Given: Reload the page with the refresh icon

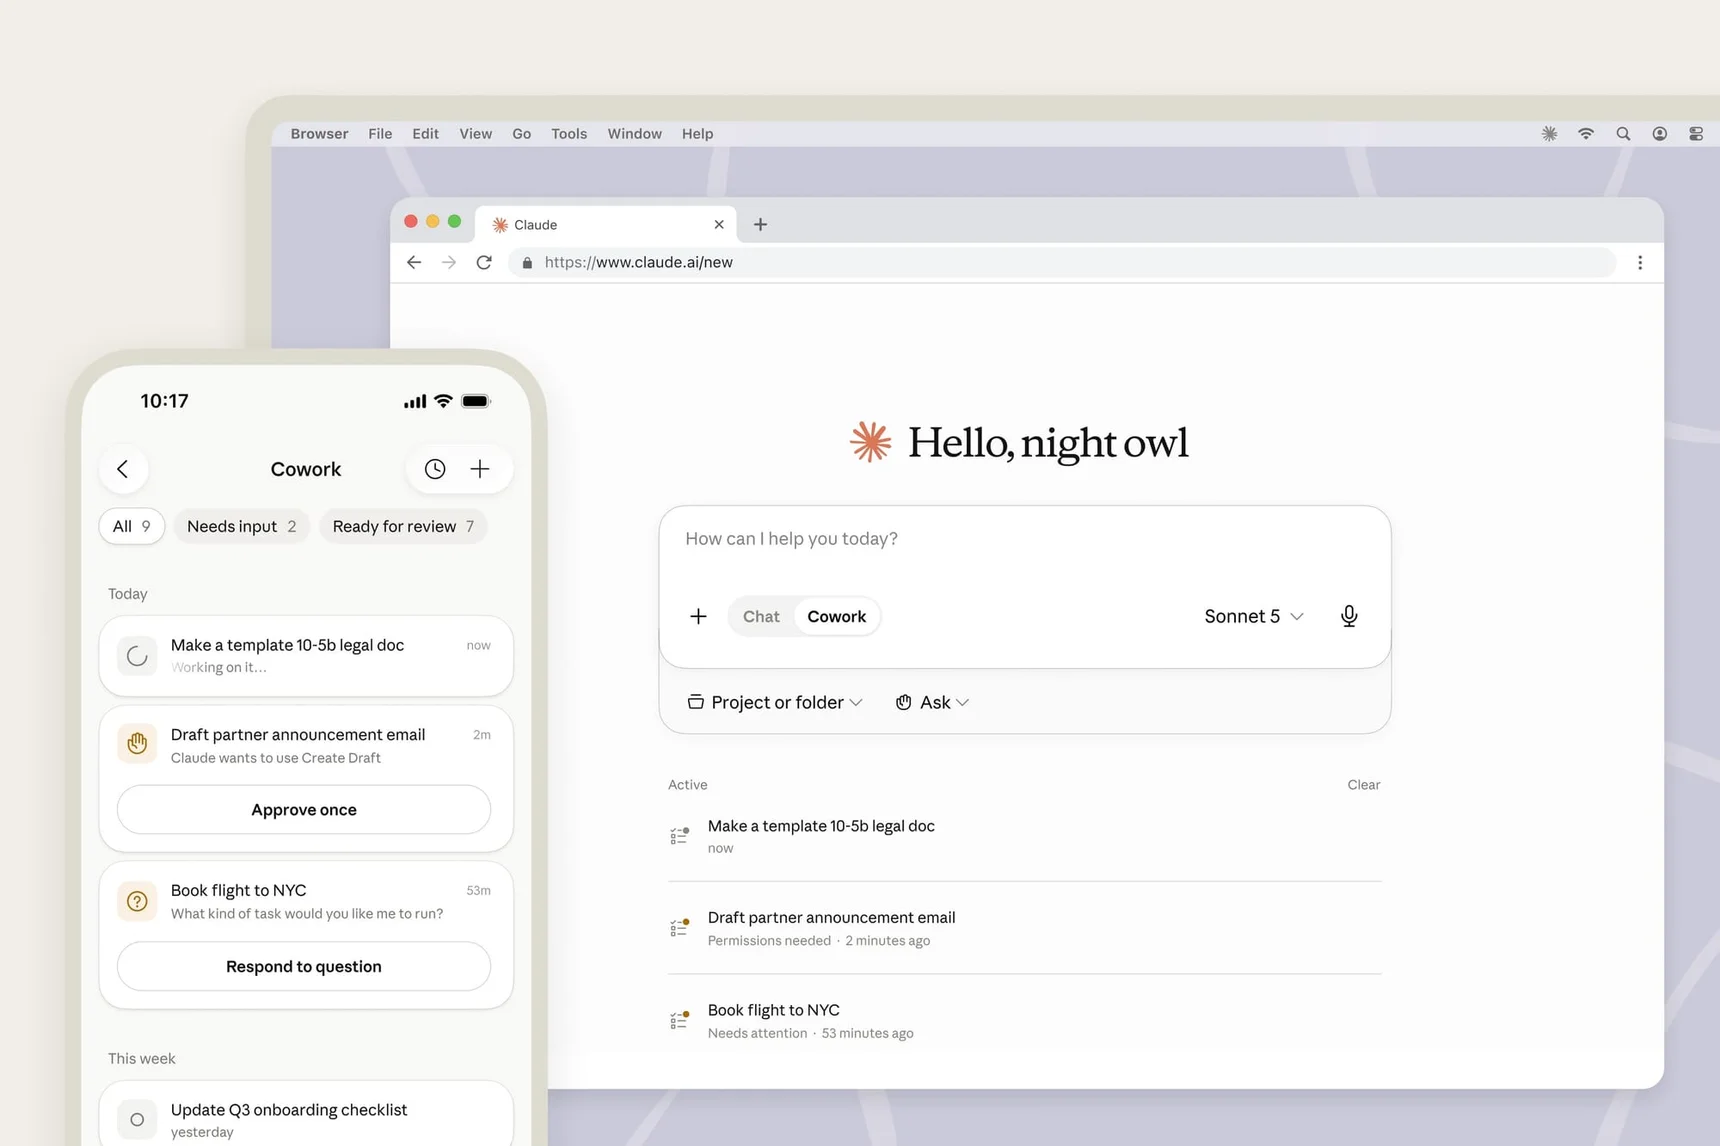Looking at the screenshot, I should [x=484, y=262].
